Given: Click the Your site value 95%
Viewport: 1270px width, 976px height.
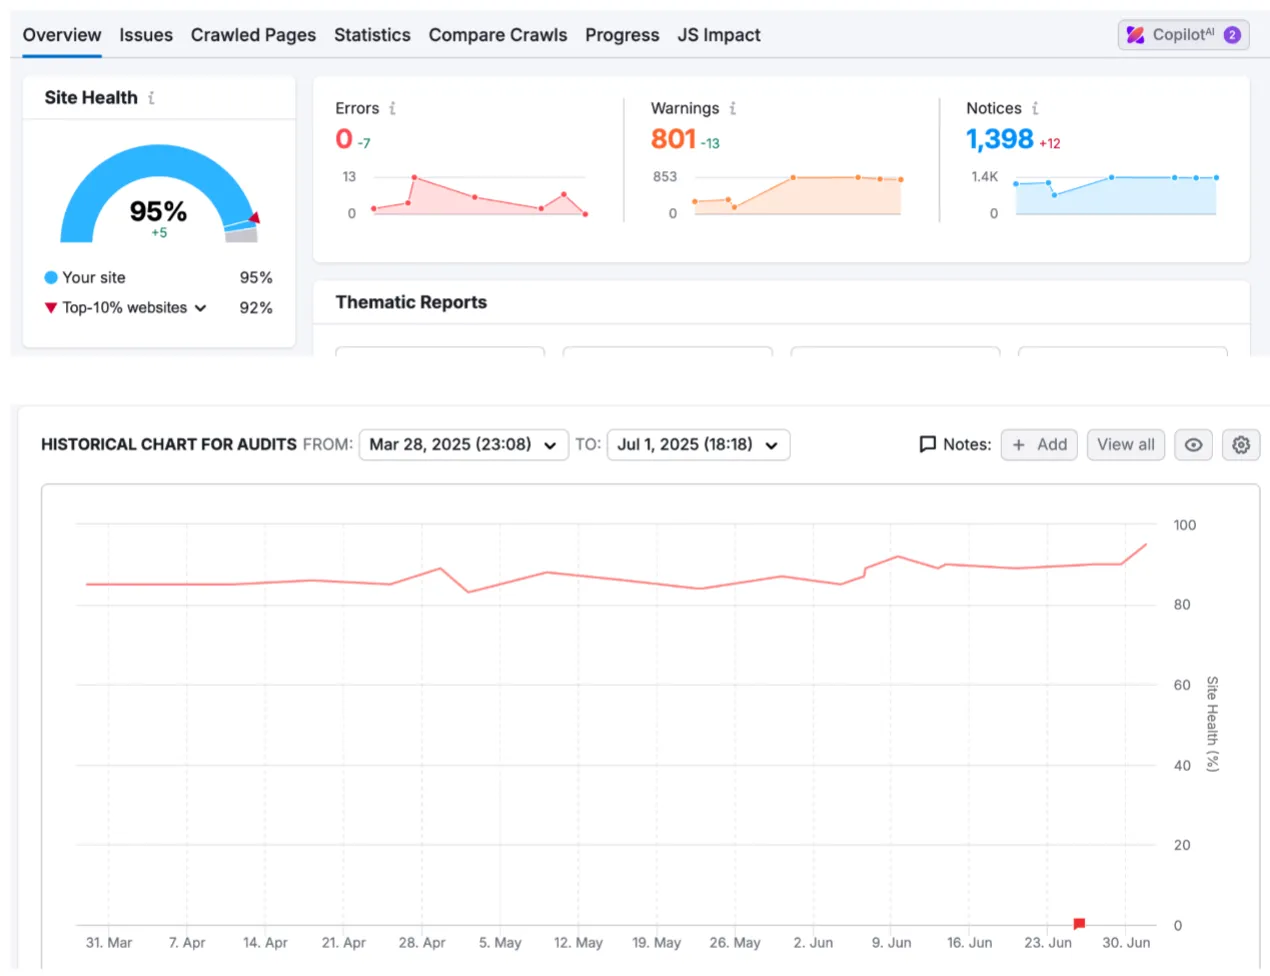Looking at the screenshot, I should (x=256, y=278).
